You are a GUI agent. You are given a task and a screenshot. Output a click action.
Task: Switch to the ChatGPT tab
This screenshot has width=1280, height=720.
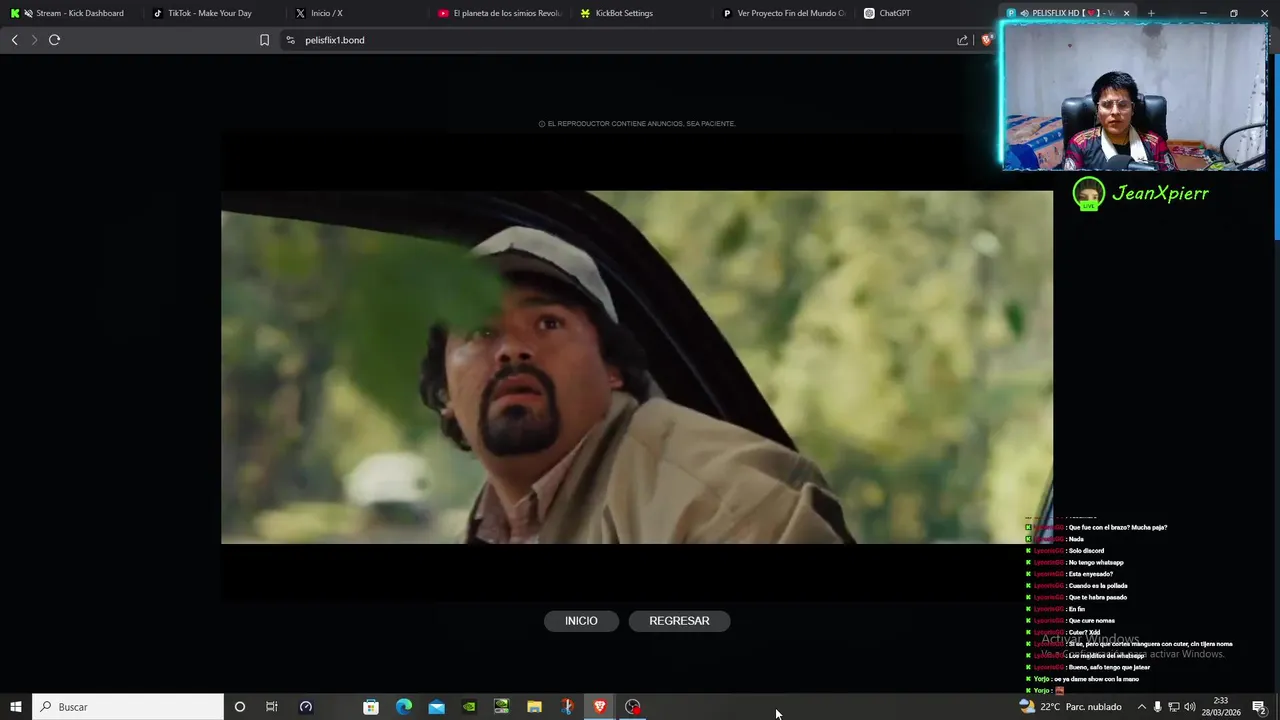927,13
